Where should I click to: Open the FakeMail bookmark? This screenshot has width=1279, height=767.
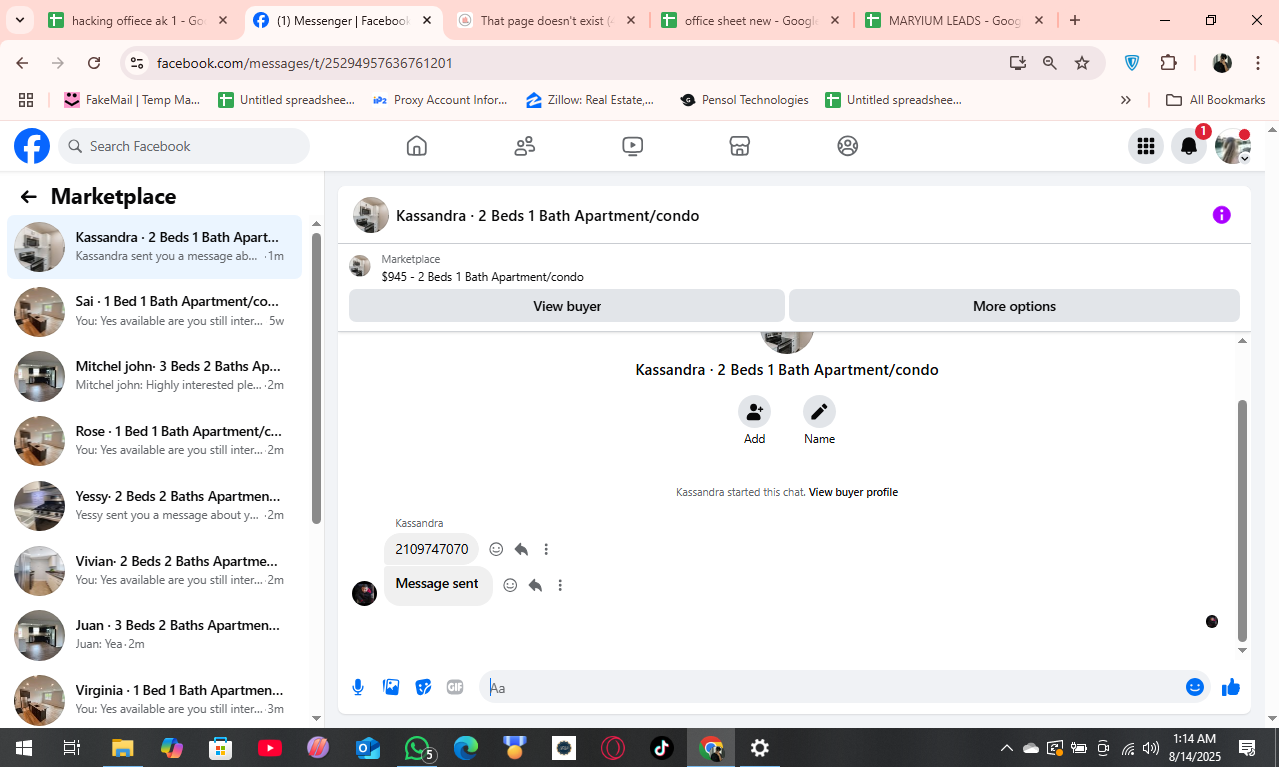132,100
